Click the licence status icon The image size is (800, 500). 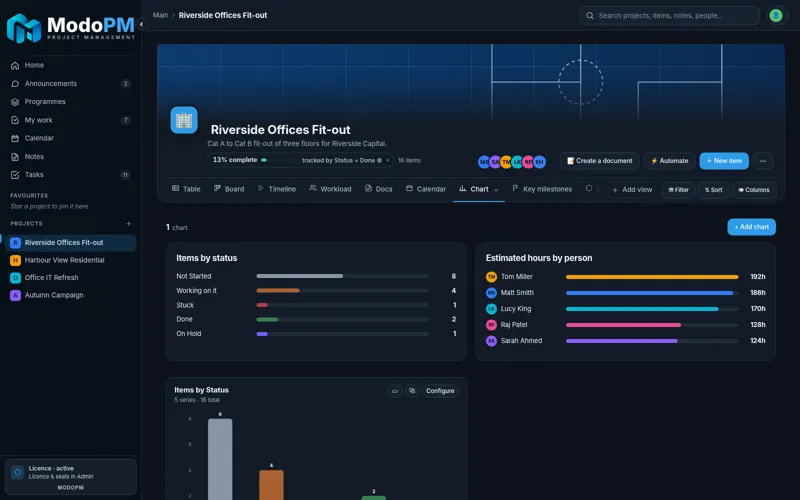(x=17, y=472)
